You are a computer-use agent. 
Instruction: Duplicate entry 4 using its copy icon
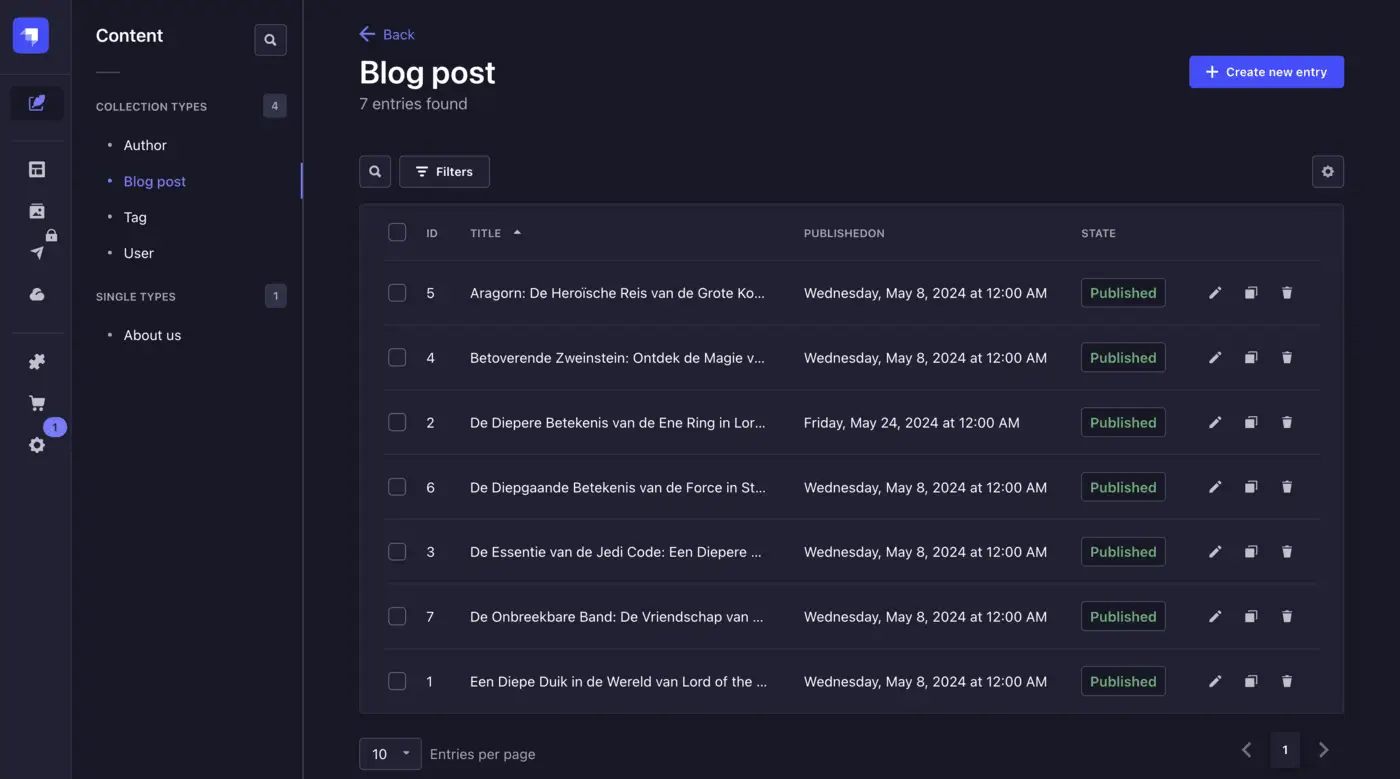1251,357
